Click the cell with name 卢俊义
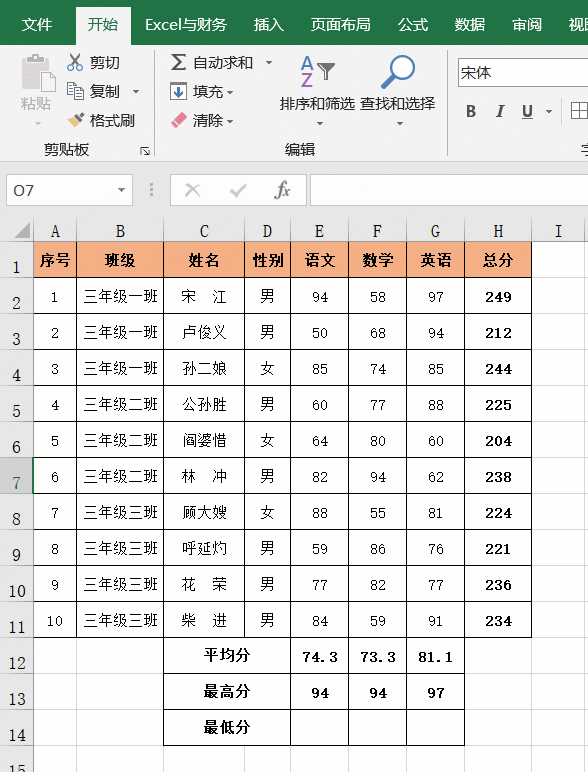The width and height of the screenshot is (588, 772). point(204,332)
